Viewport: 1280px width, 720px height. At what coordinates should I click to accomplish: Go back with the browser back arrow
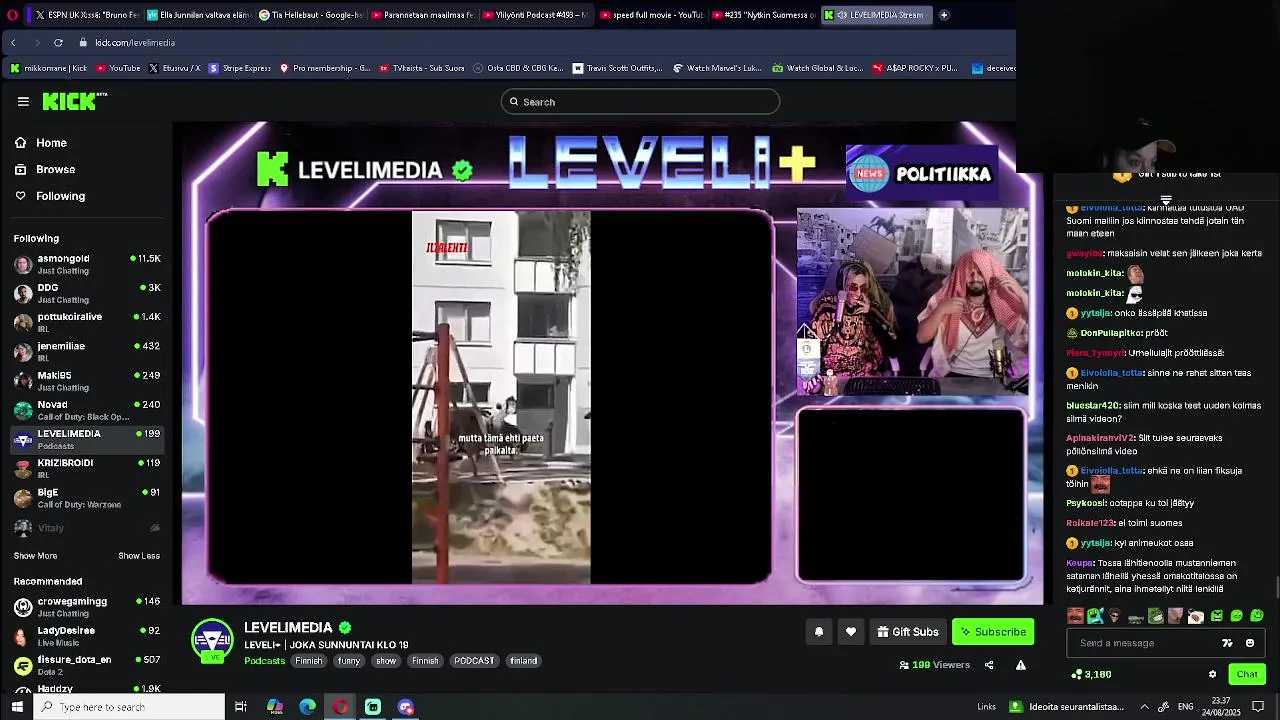[x=13, y=42]
